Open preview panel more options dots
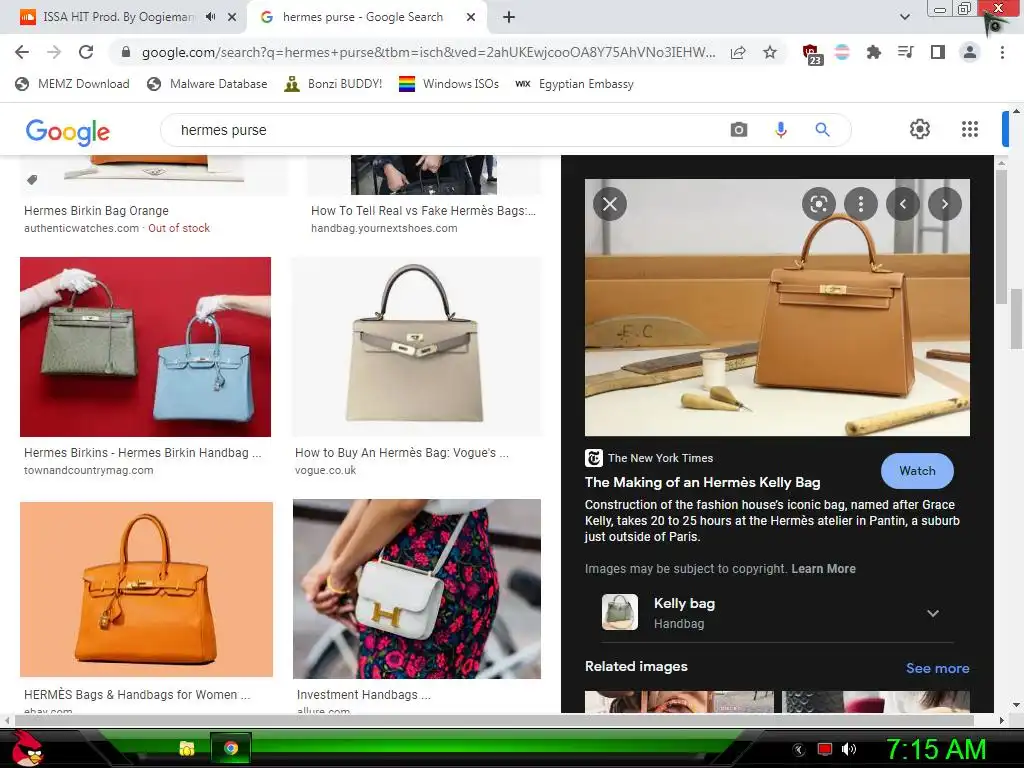The image size is (1024, 768). click(861, 204)
